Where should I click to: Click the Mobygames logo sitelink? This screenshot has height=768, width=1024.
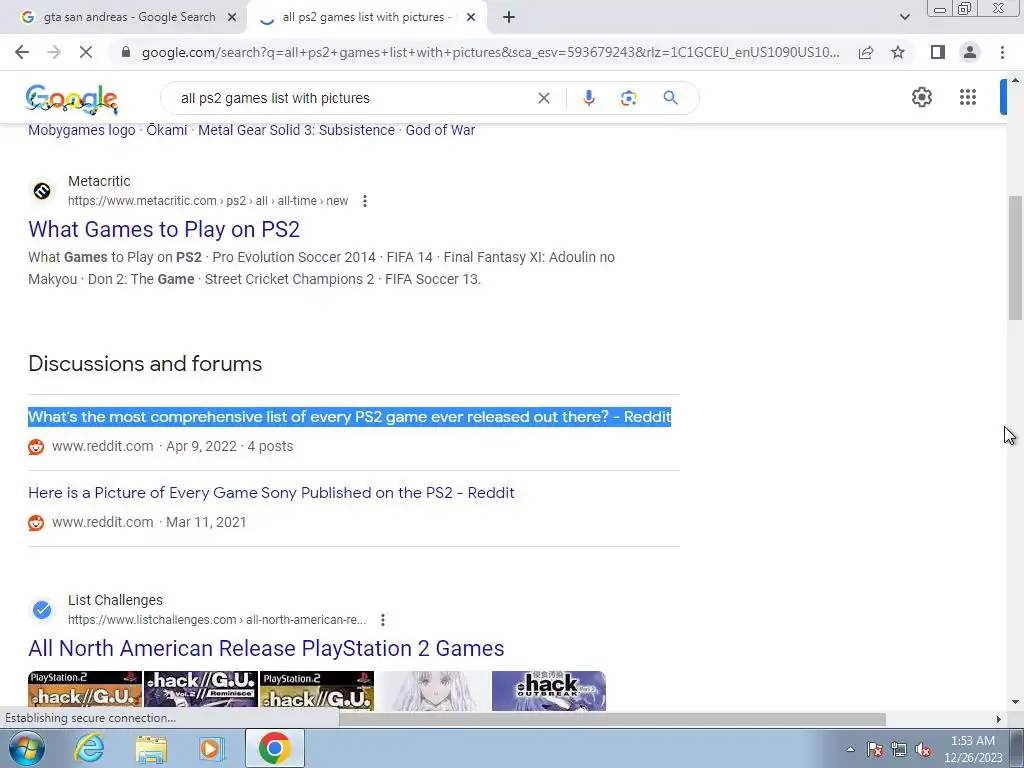82,130
